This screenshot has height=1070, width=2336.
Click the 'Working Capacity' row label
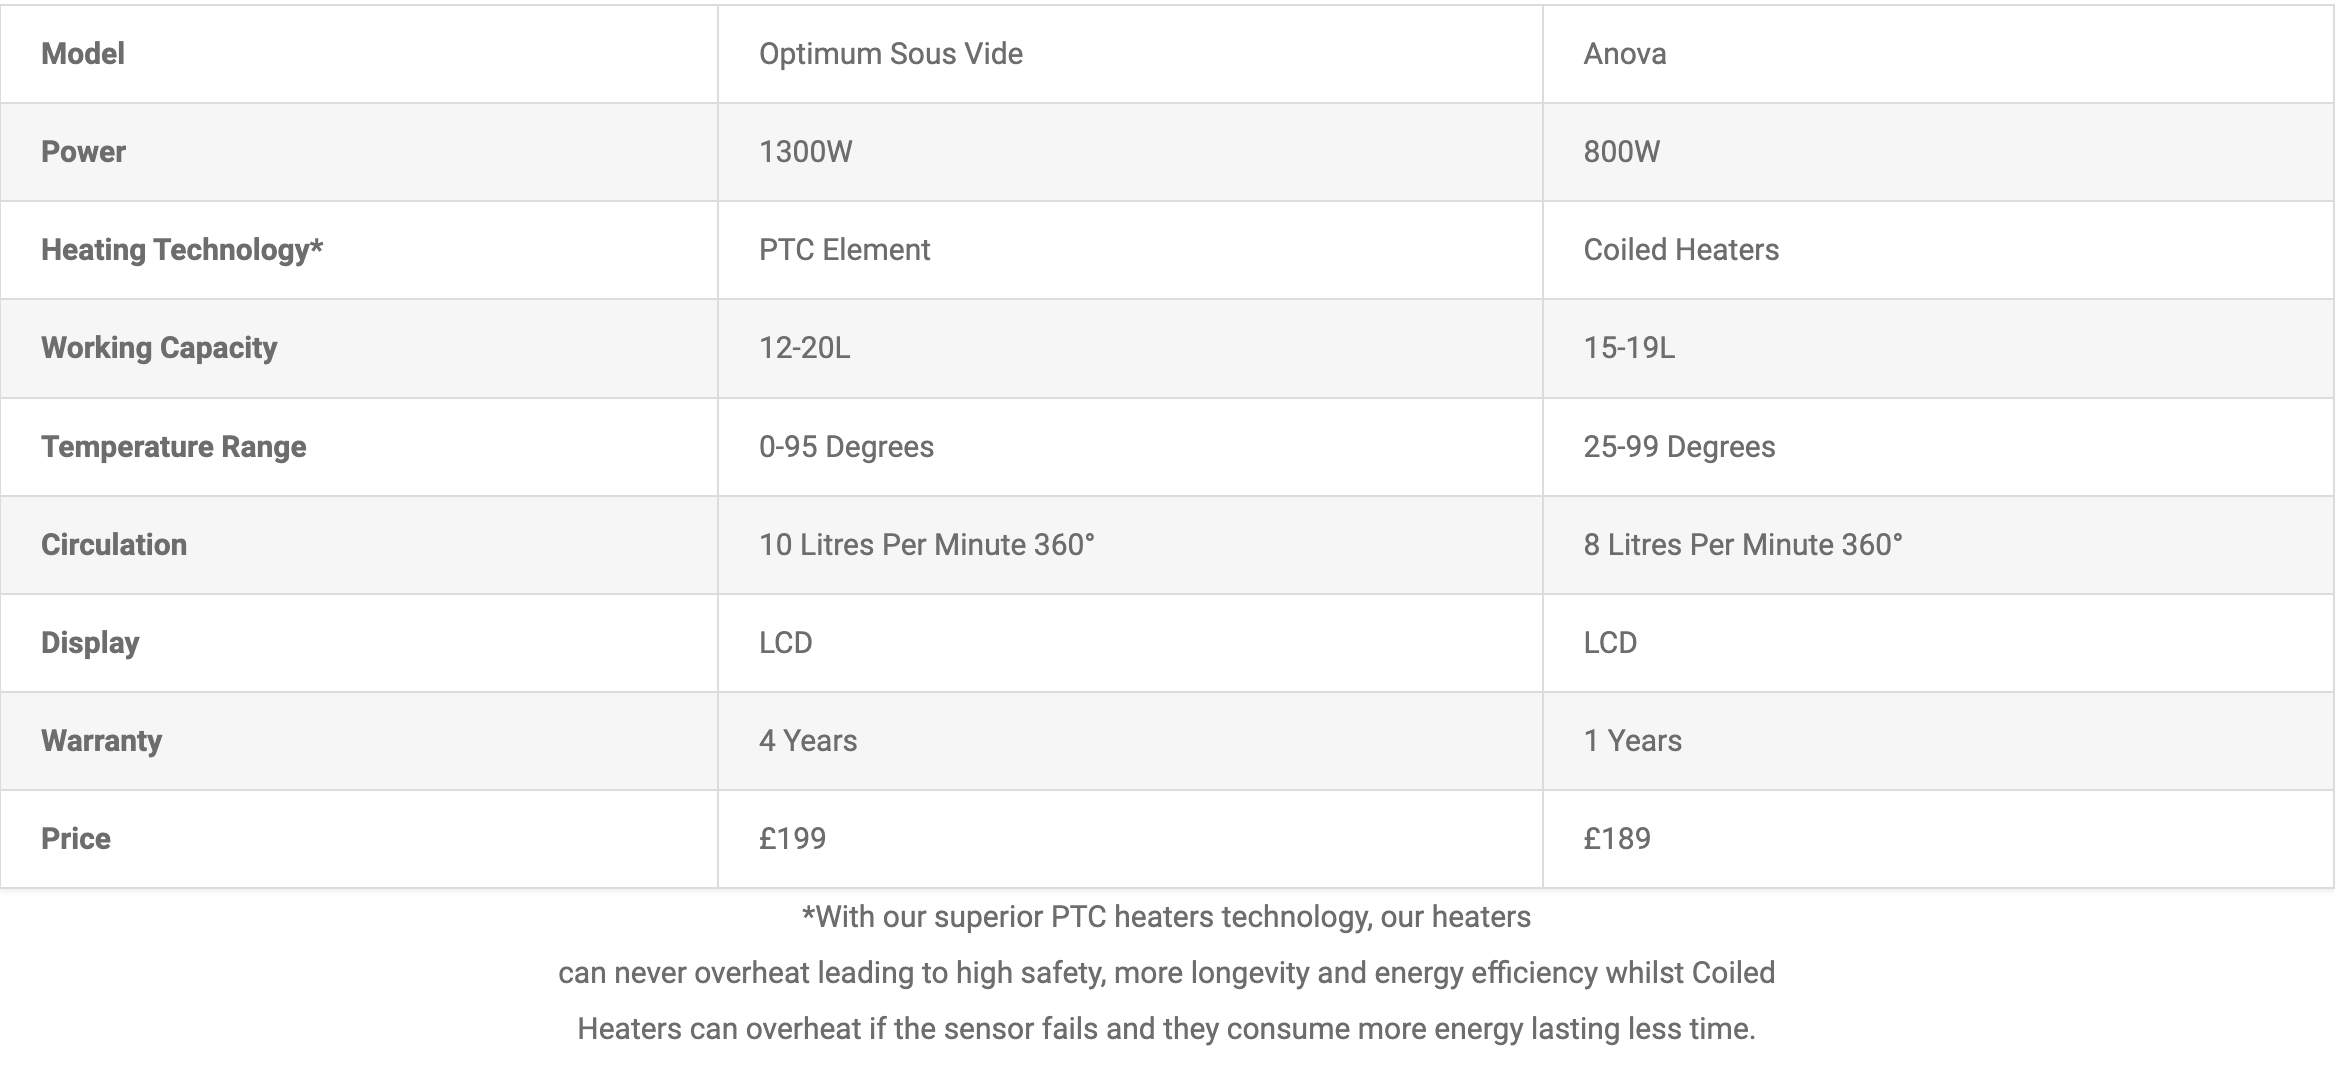click(x=159, y=348)
